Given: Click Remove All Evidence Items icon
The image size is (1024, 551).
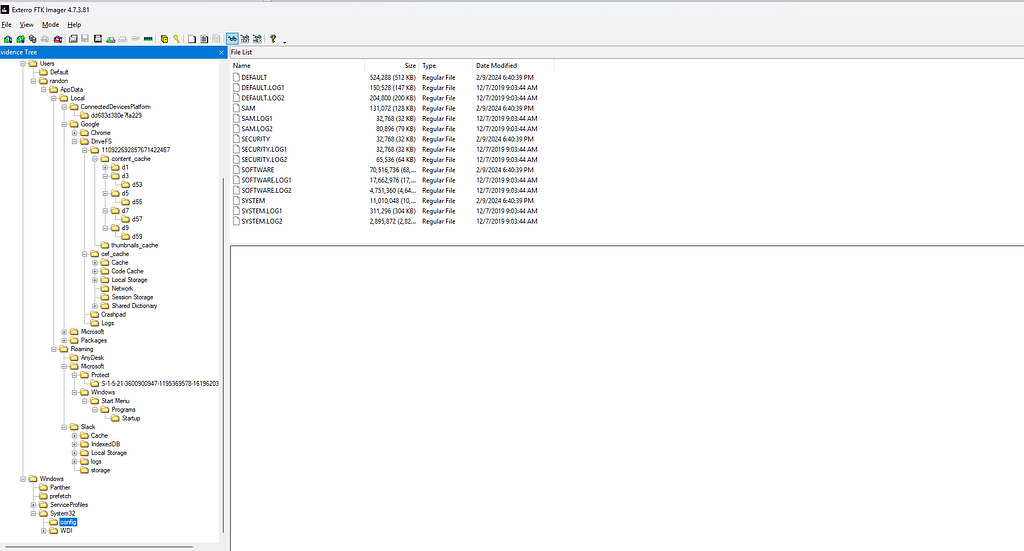Looking at the screenshot, I should pyautogui.click(x=57, y=39).
